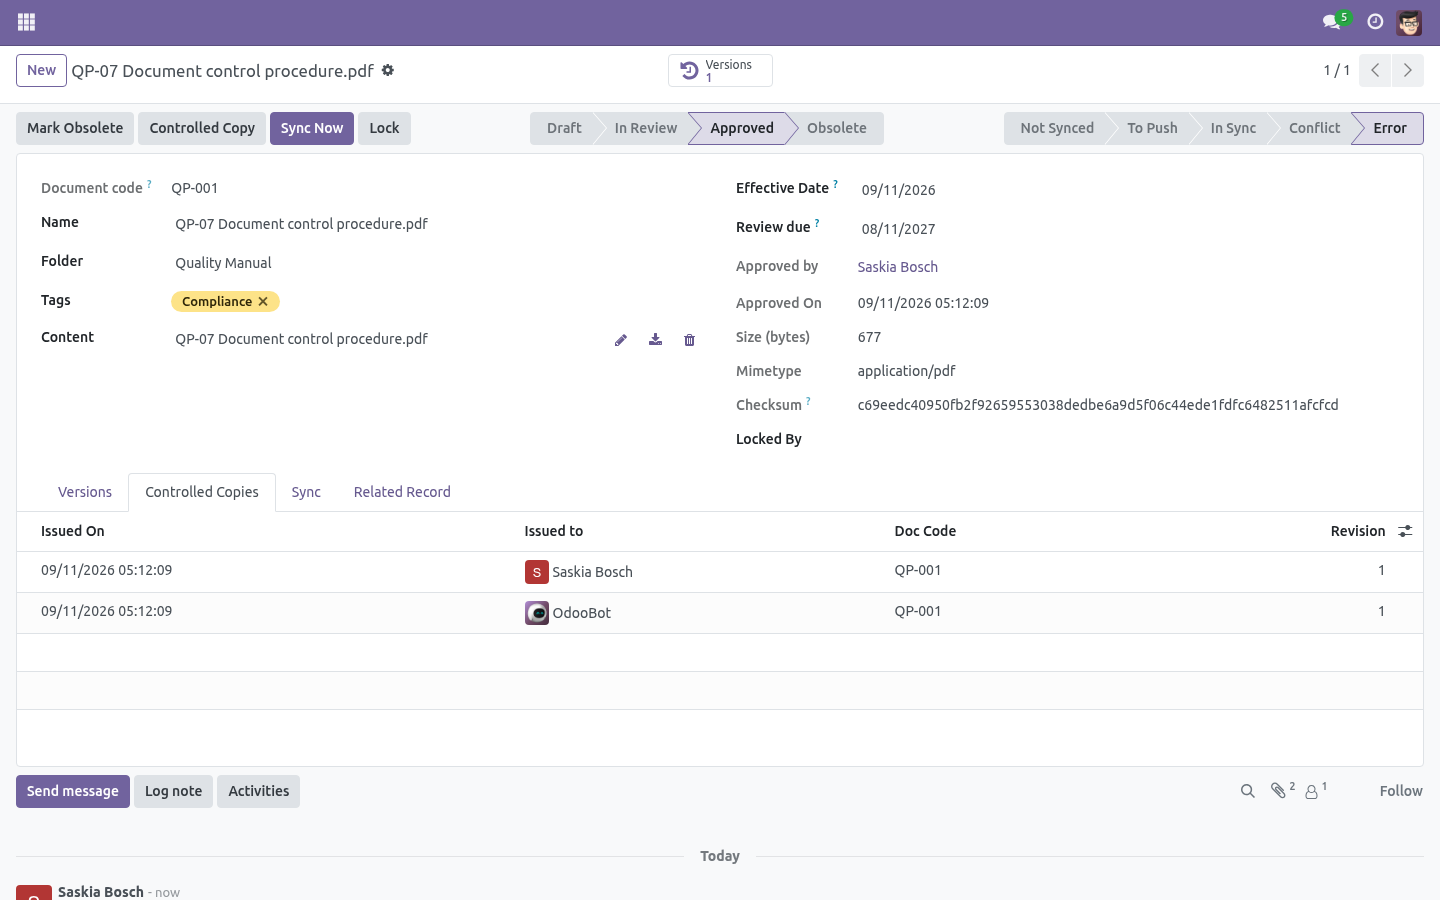This screenshot has height=900, width=1440.
Task: Set sync status to To Push
Action: pyautogui.click(x=1152, y=128)
